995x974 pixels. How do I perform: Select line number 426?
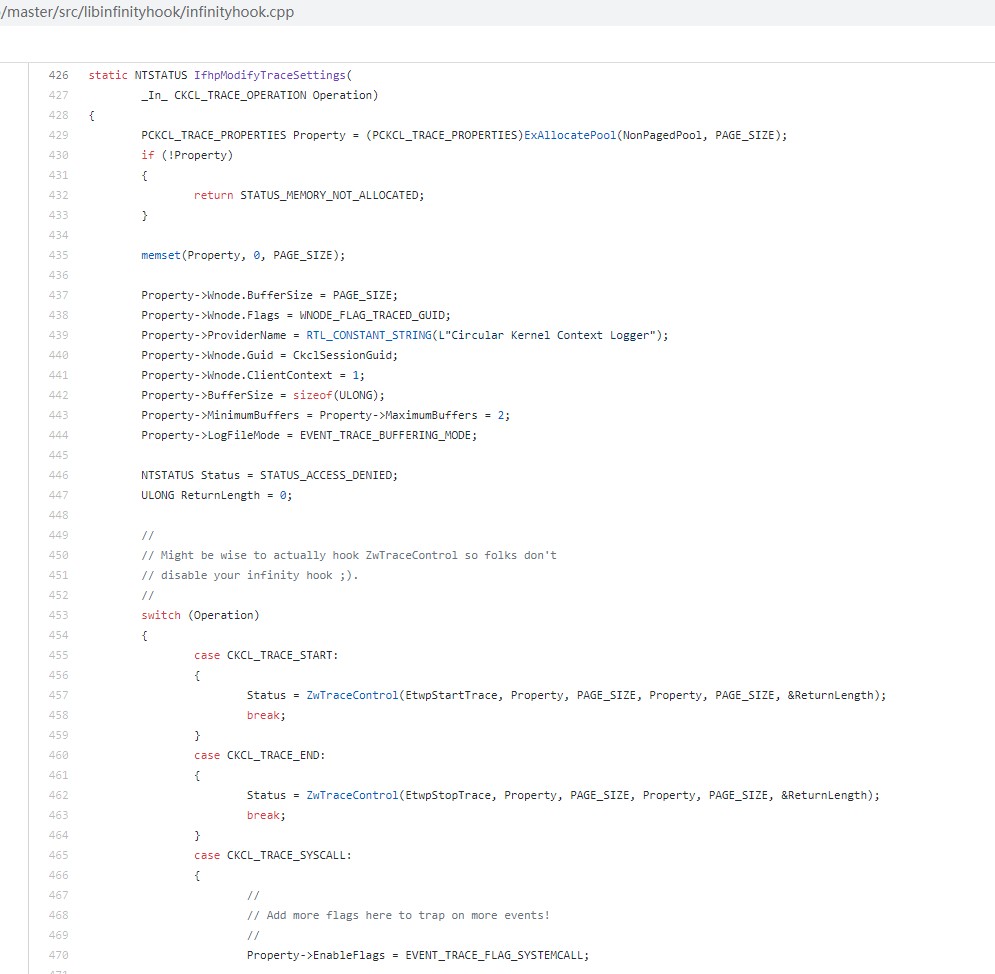58,75
